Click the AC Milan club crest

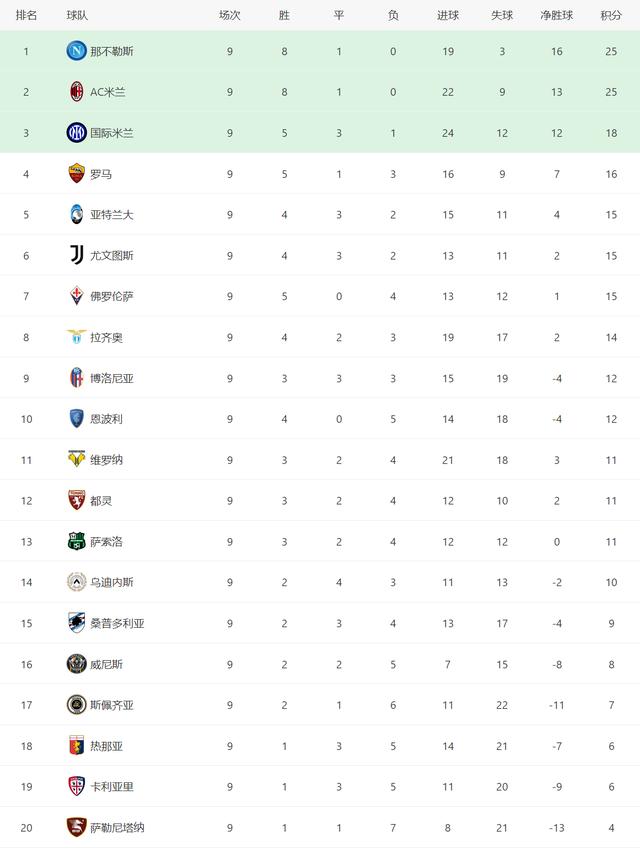tap(76, 92)
